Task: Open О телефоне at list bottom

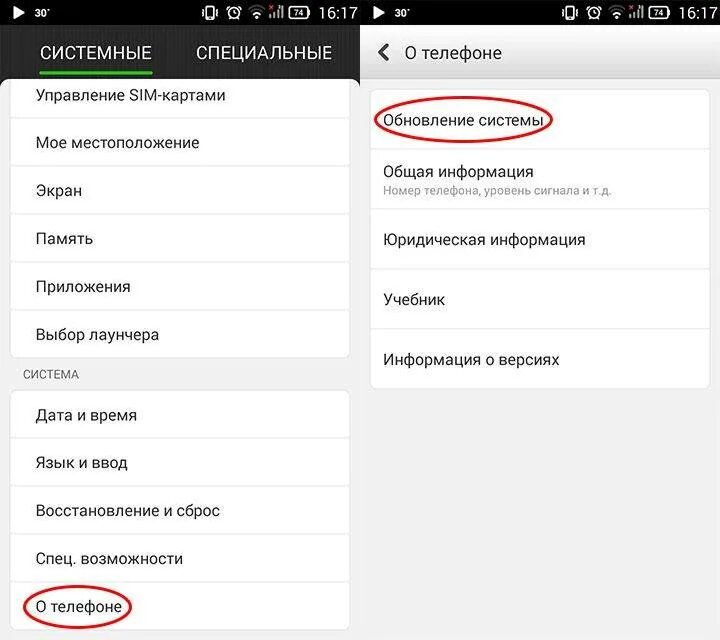Action: (180, 606)
